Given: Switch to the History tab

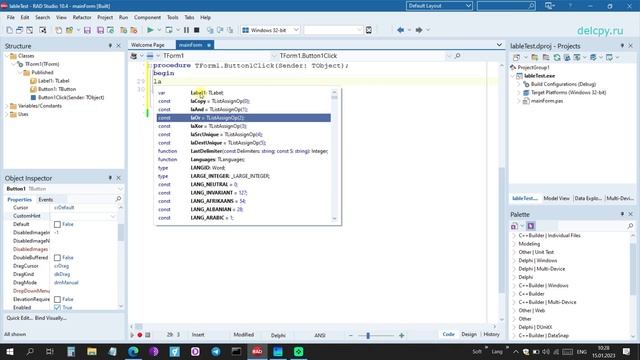Looking at the screenshot, I should click(491, 334).
